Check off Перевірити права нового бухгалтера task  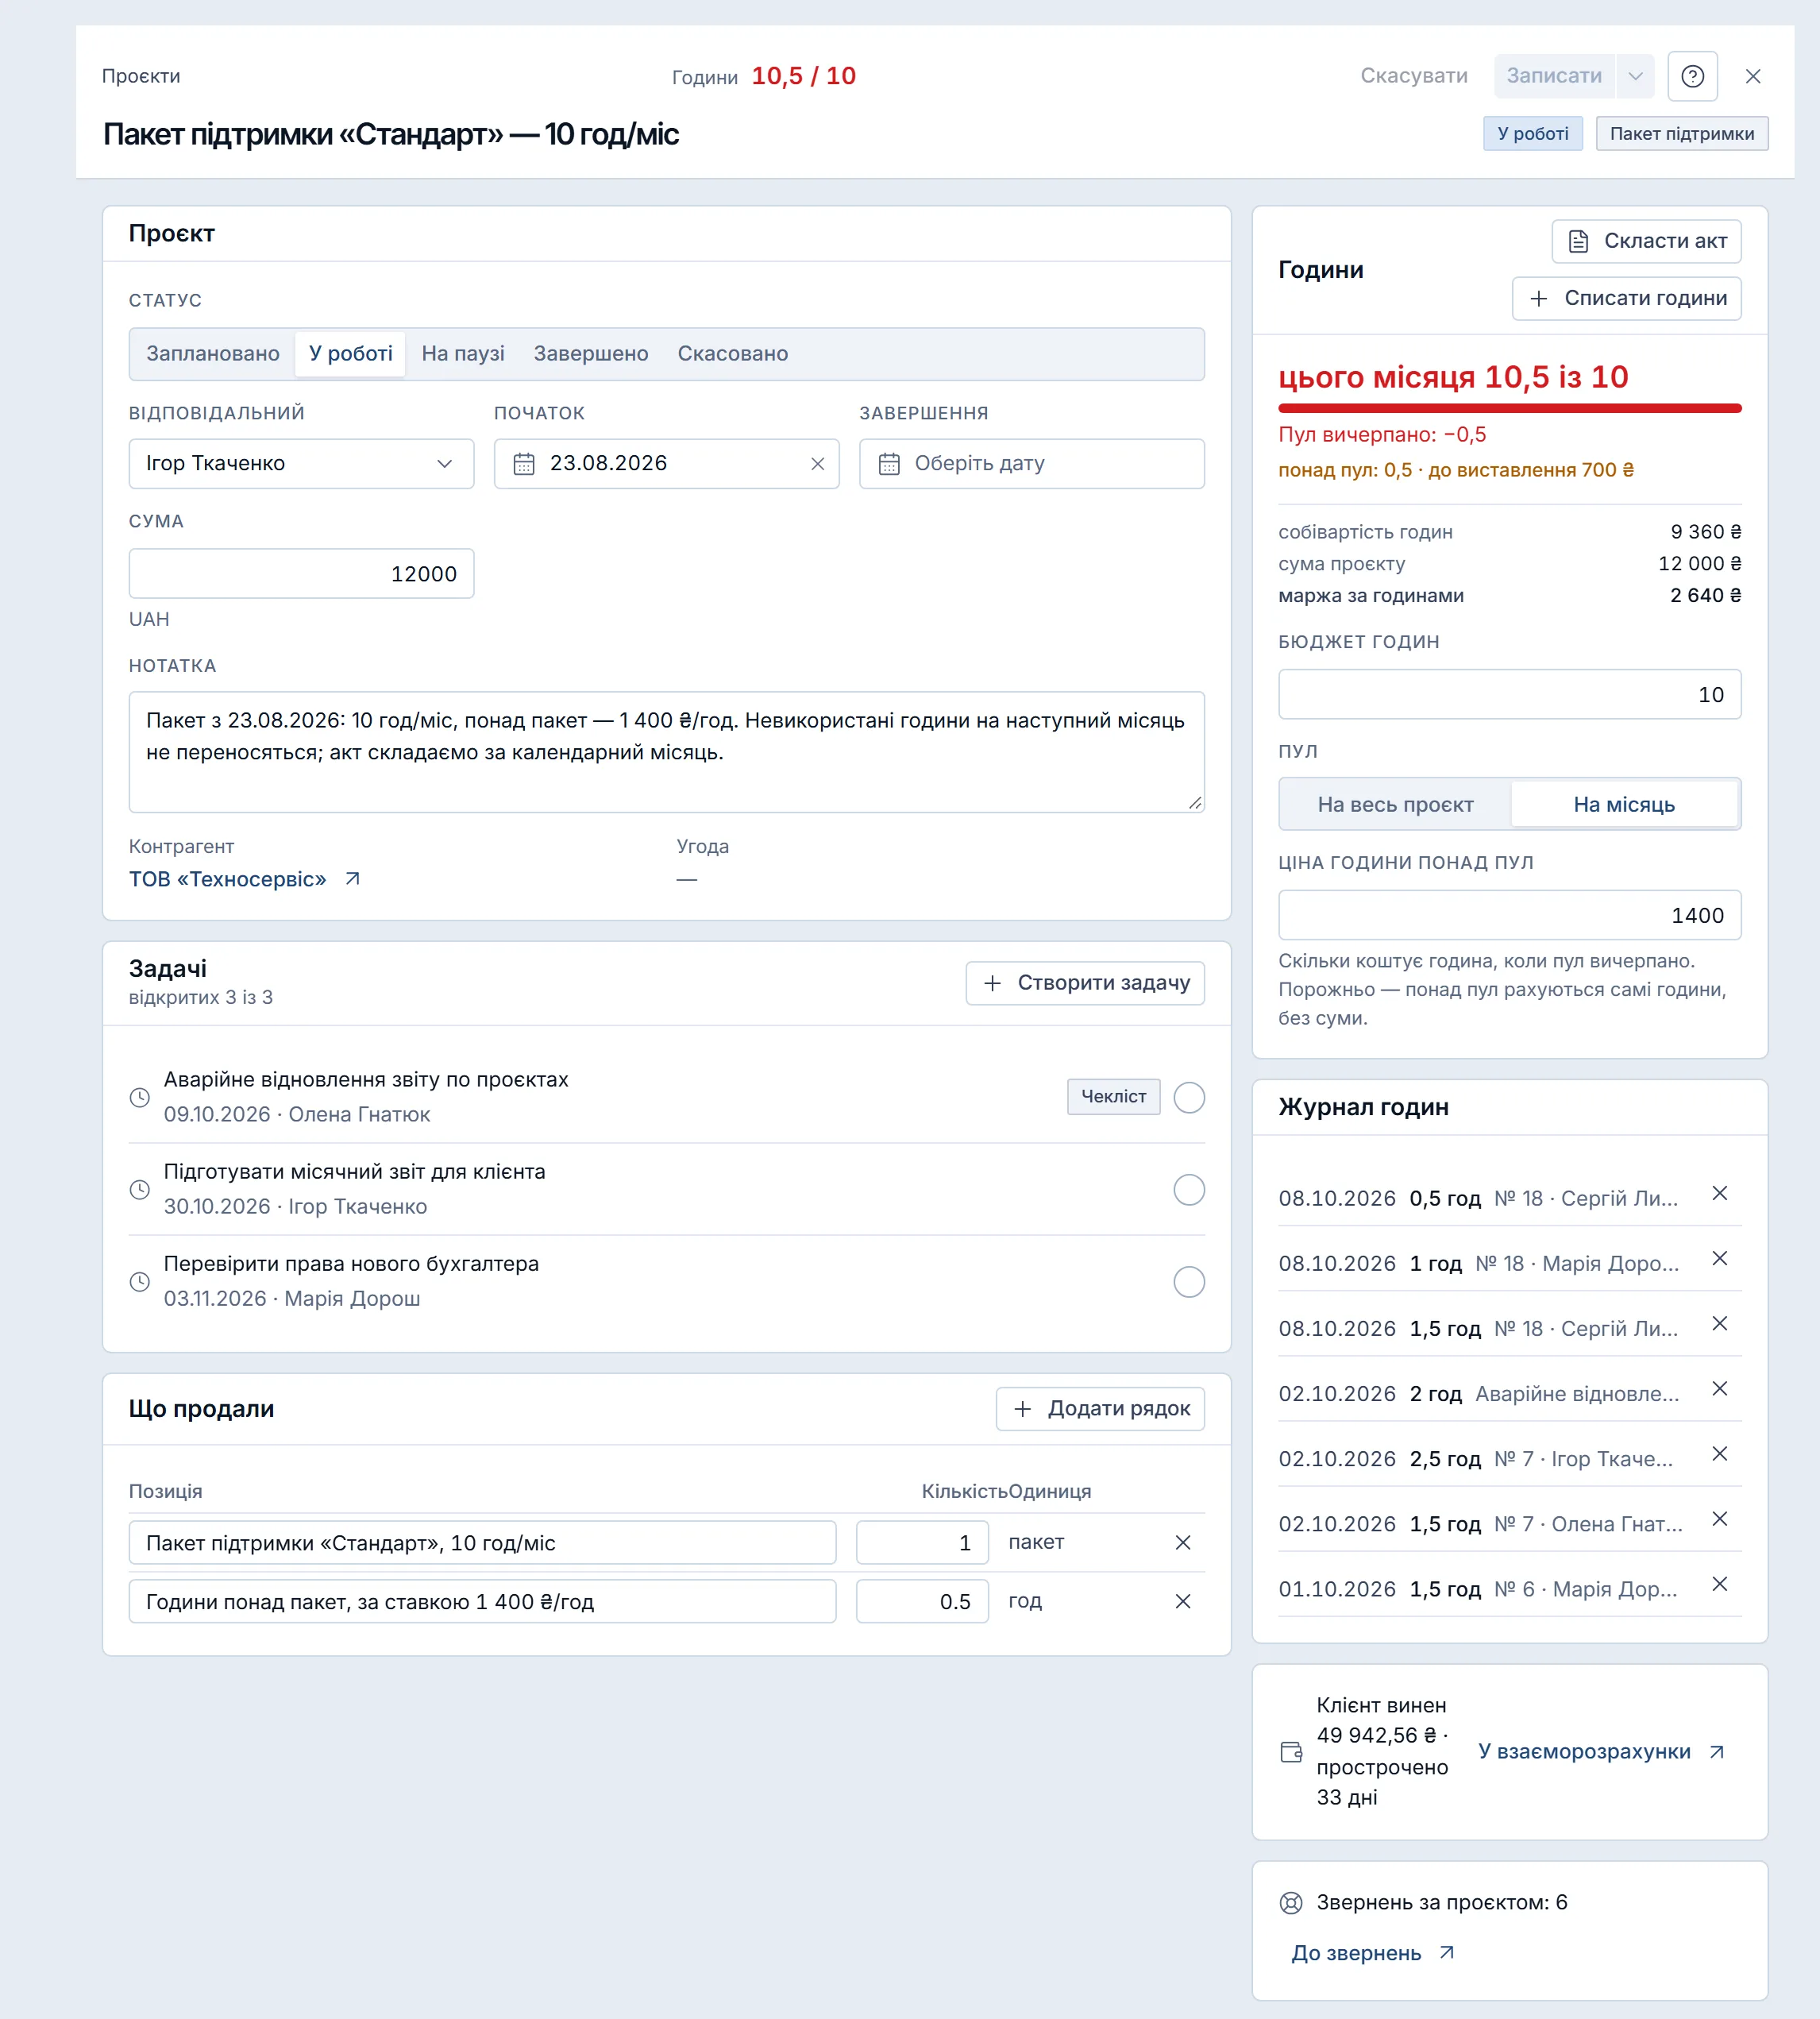[1189, 1282]
